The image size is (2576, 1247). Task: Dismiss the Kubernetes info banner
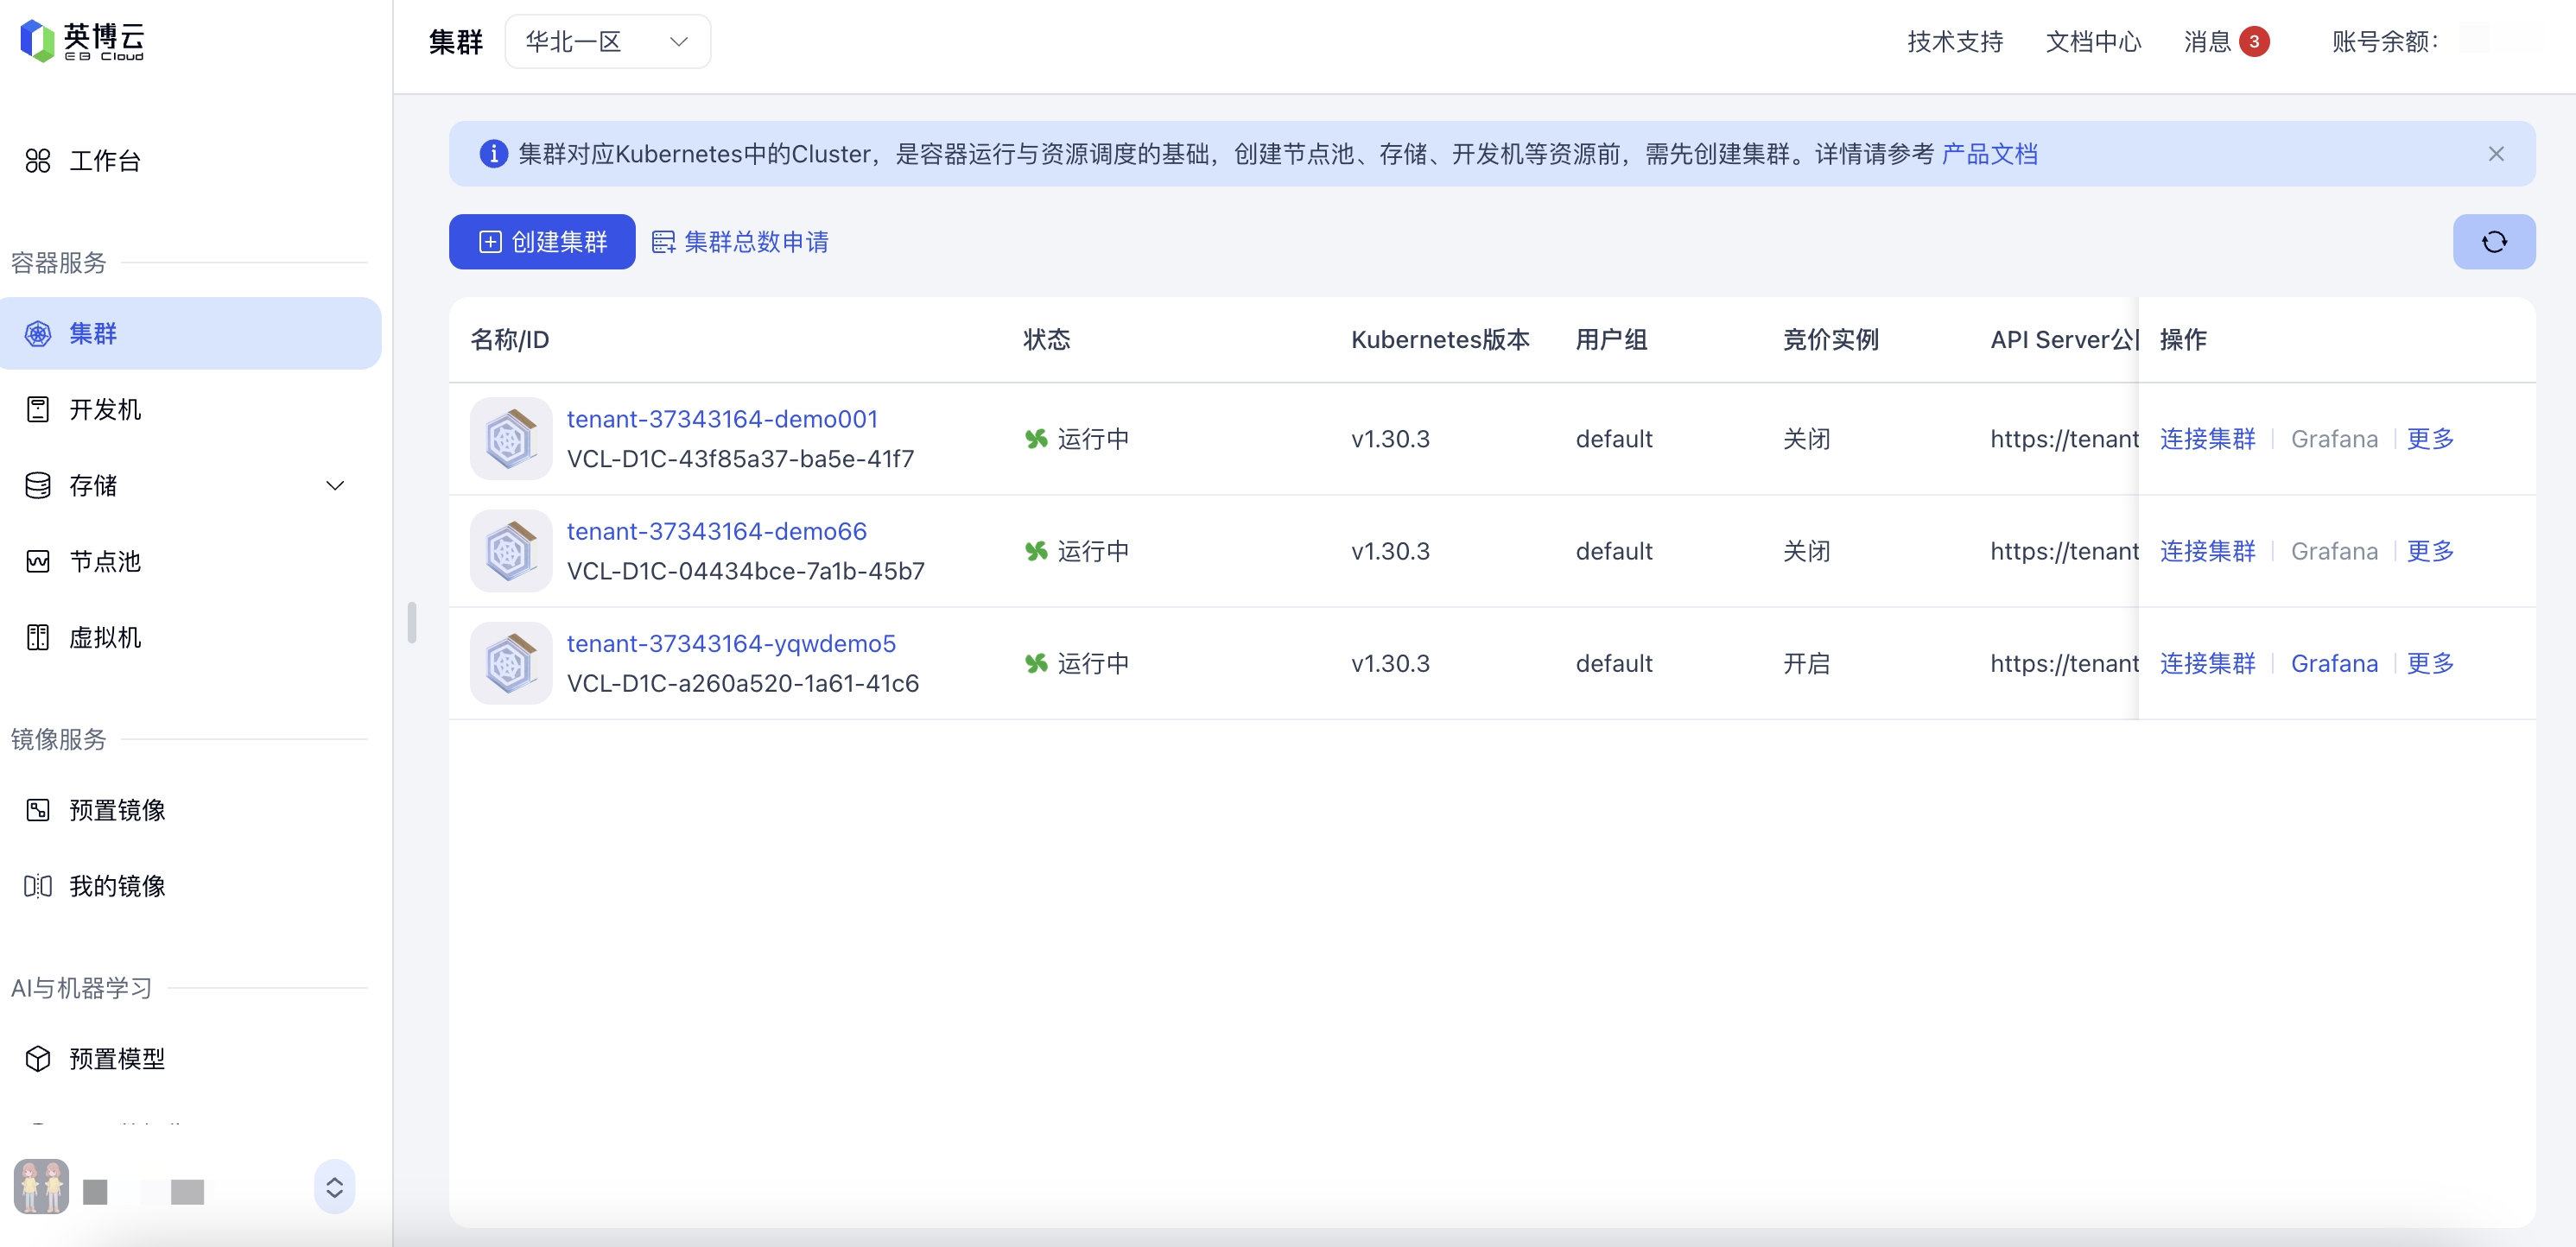[x=2496, y=154]
